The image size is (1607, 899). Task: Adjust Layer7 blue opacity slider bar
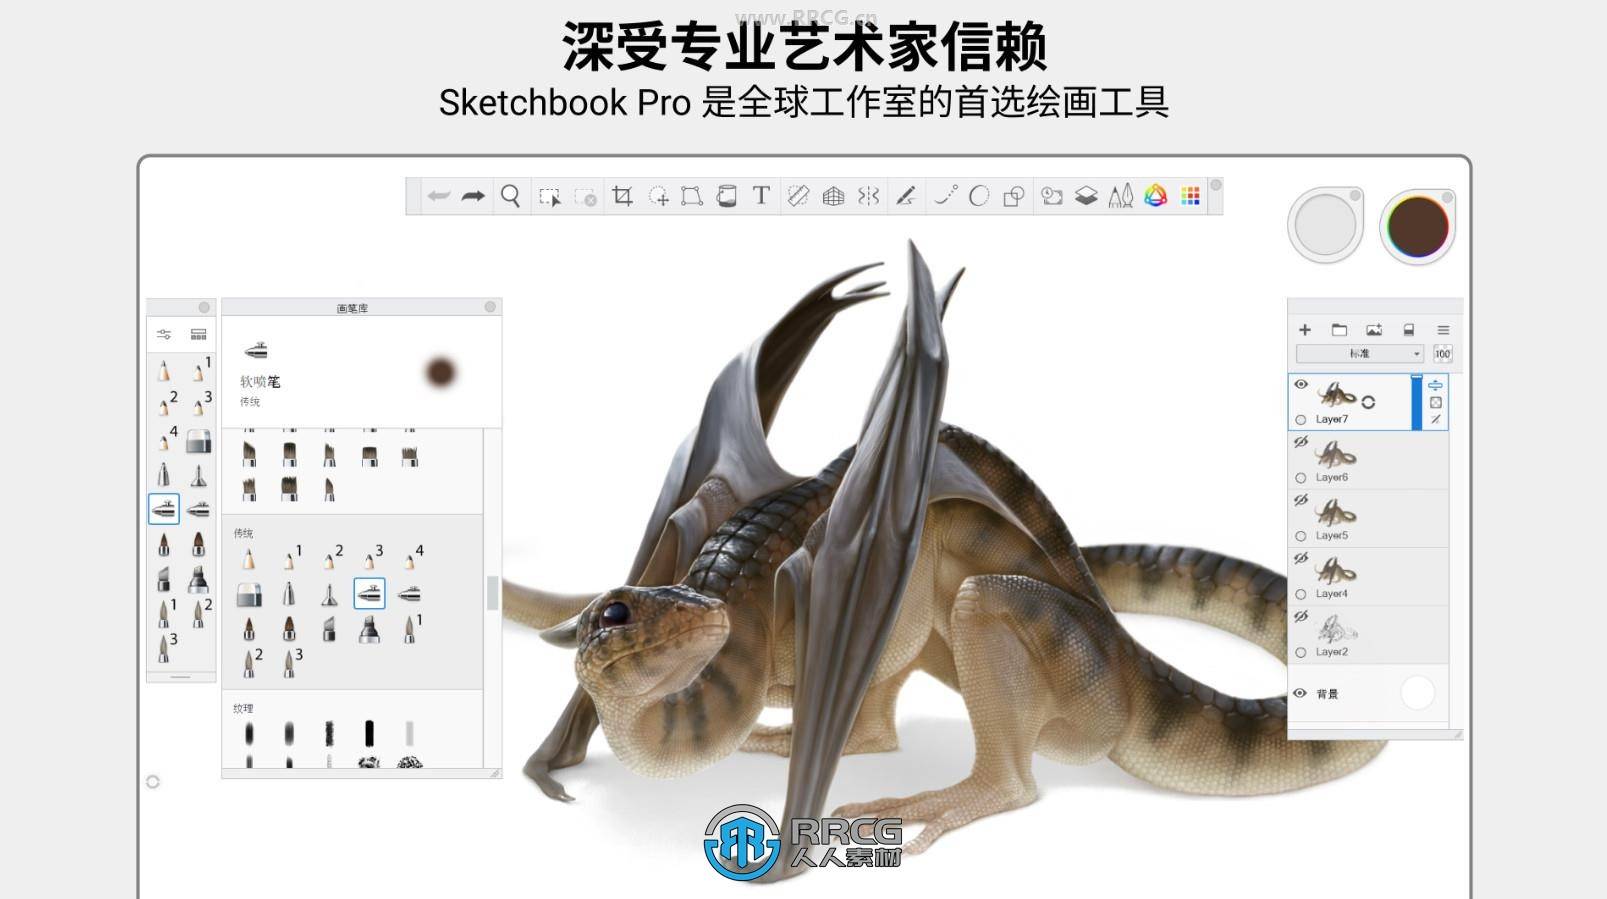click(1416, 403)
